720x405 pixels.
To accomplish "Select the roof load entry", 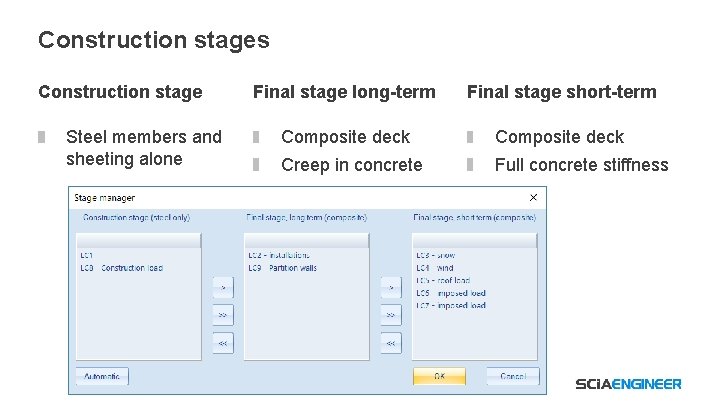I will pyautogui.click(x=442, y=281).
